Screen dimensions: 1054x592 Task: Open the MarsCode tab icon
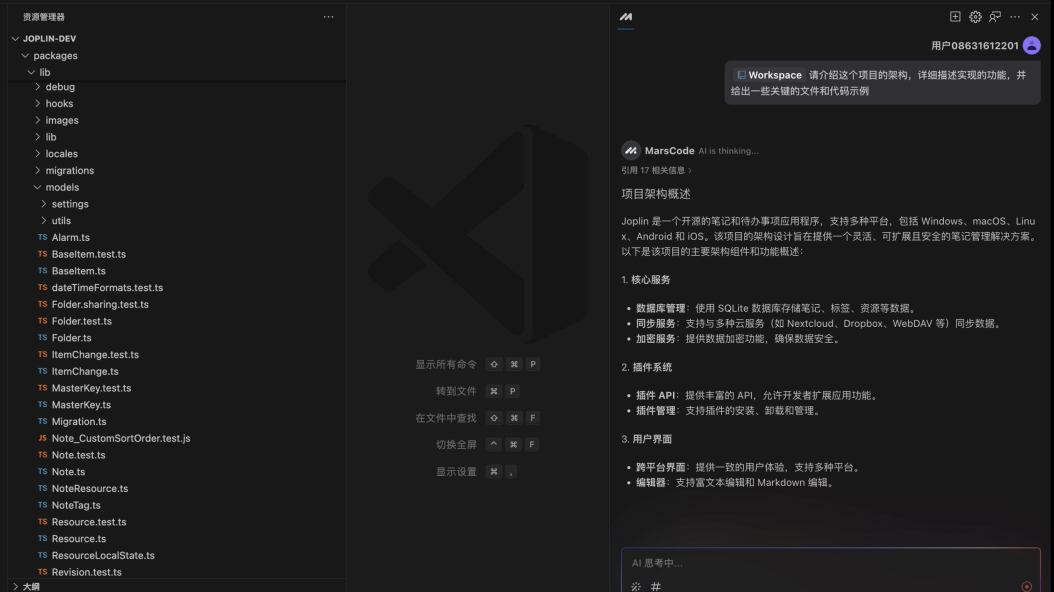pos(626,17)
